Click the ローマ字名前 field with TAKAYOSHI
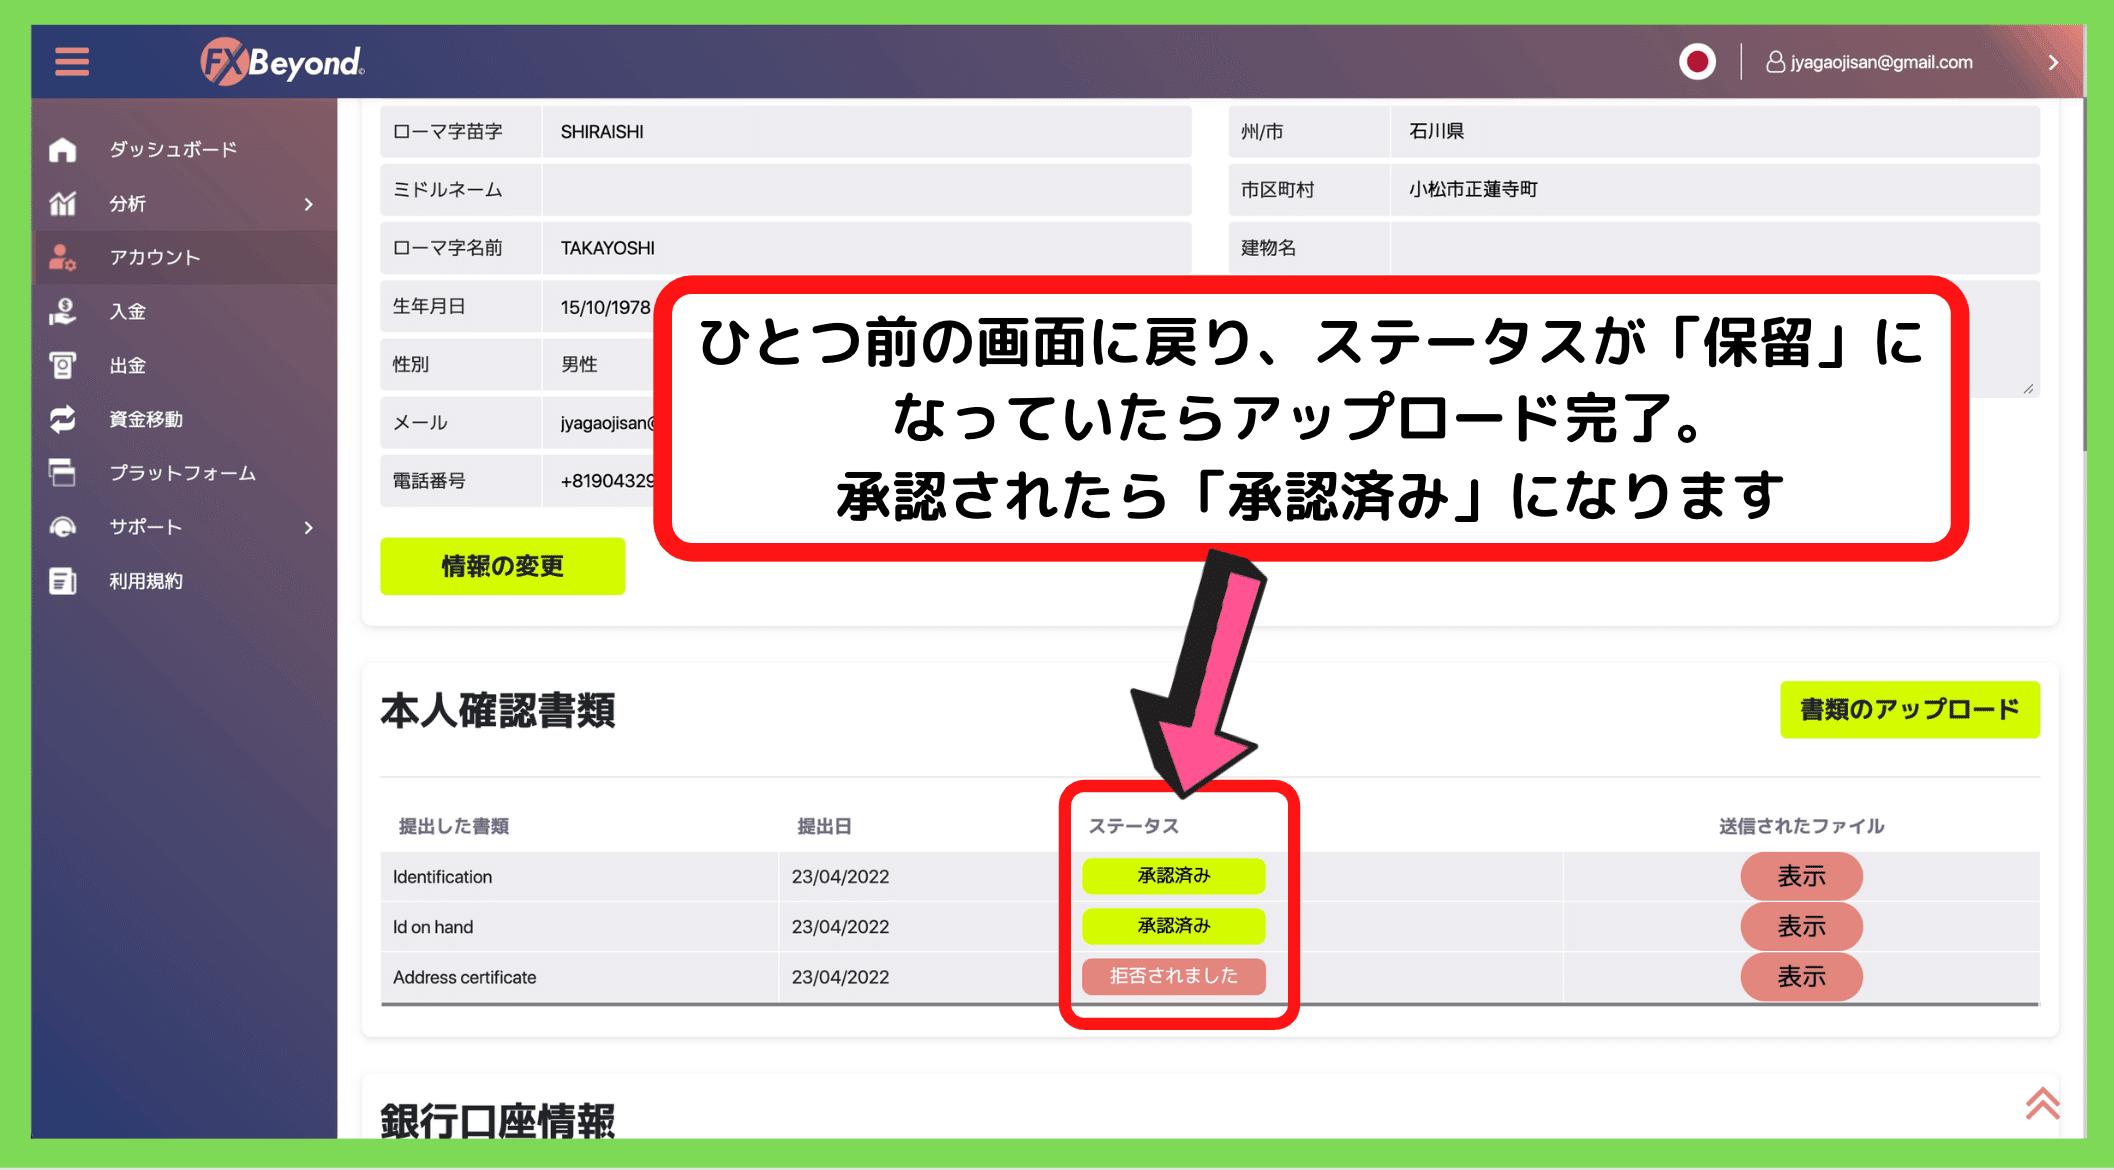The height and width of the screenshot is (1170, 2114). (866, 248)
